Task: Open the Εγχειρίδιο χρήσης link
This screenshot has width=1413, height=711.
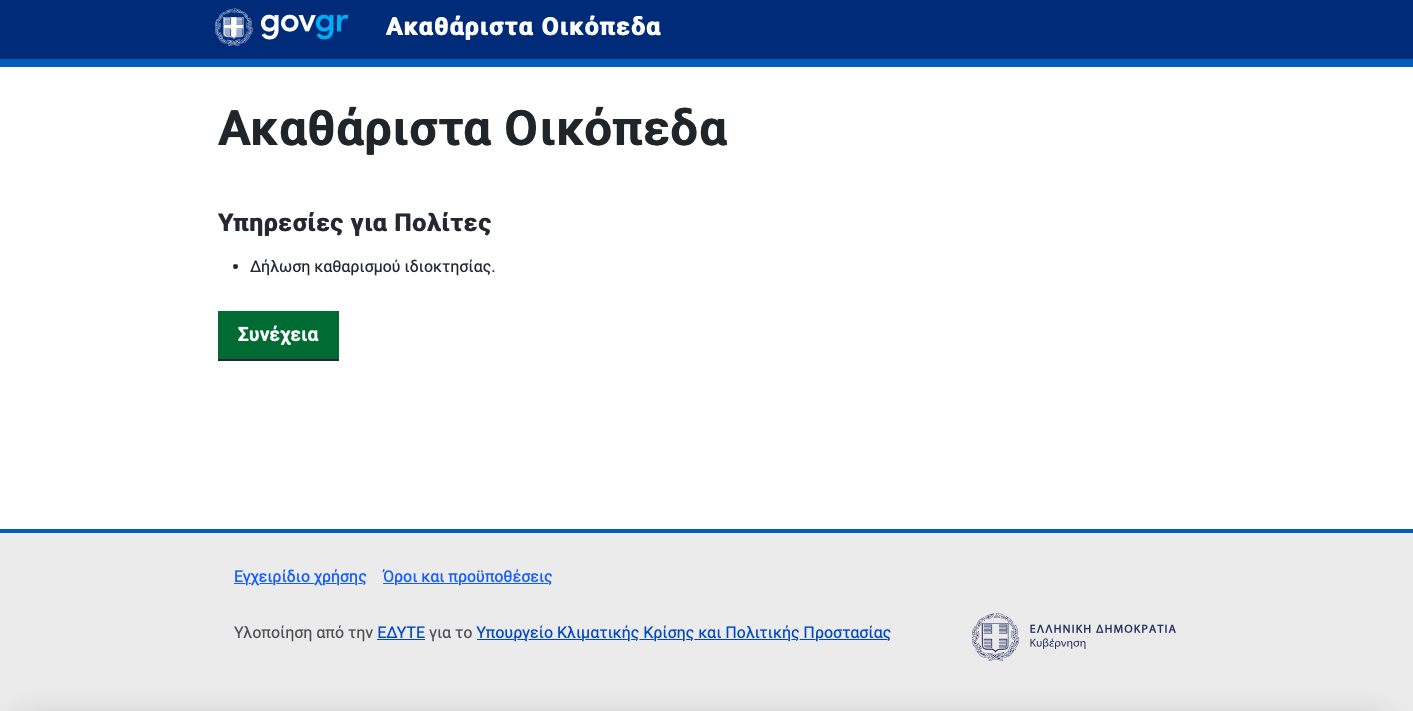Action: 300,577
